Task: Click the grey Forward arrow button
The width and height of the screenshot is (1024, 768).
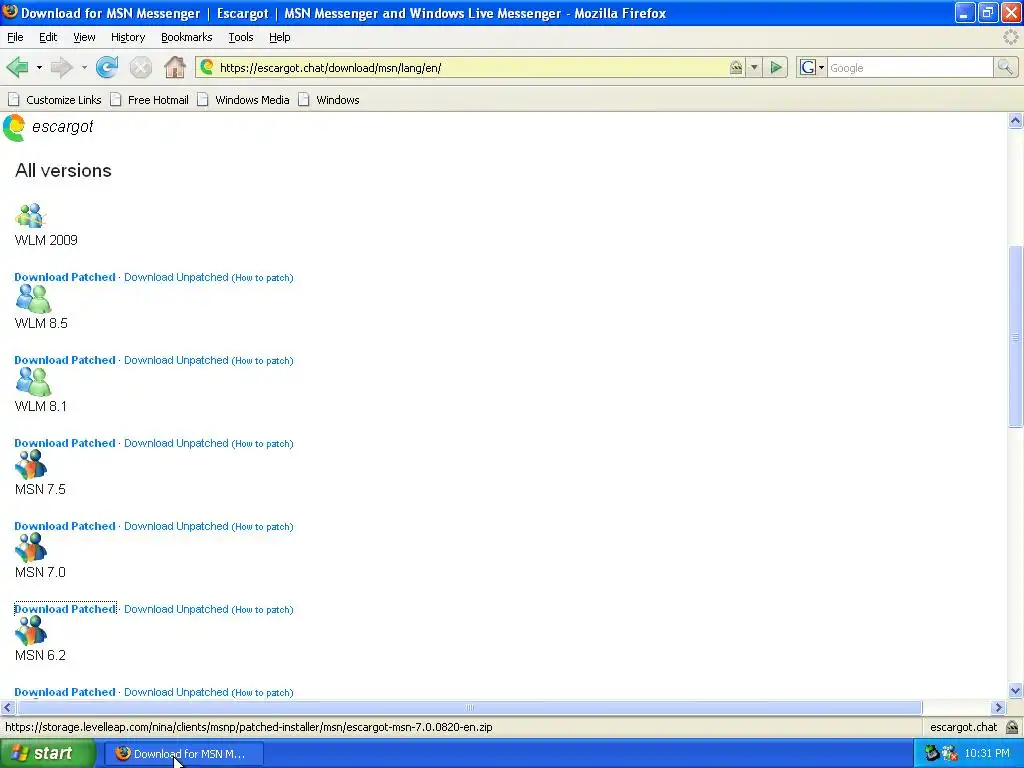Action: pos(61,67)
